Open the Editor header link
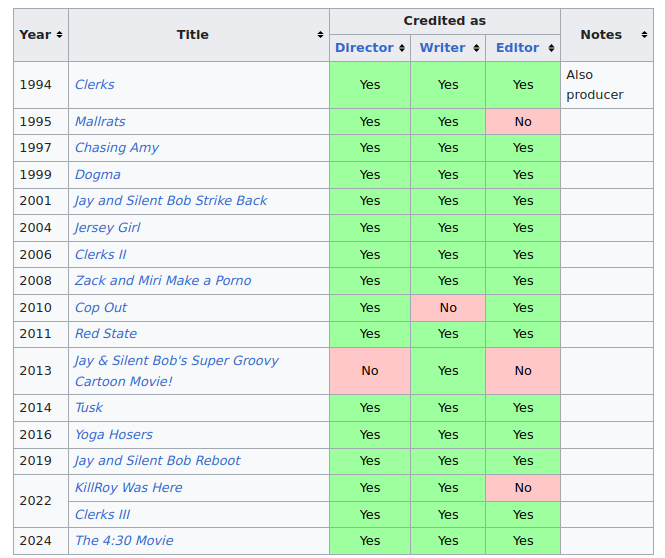The image size is (665, 558). point(517,48)
